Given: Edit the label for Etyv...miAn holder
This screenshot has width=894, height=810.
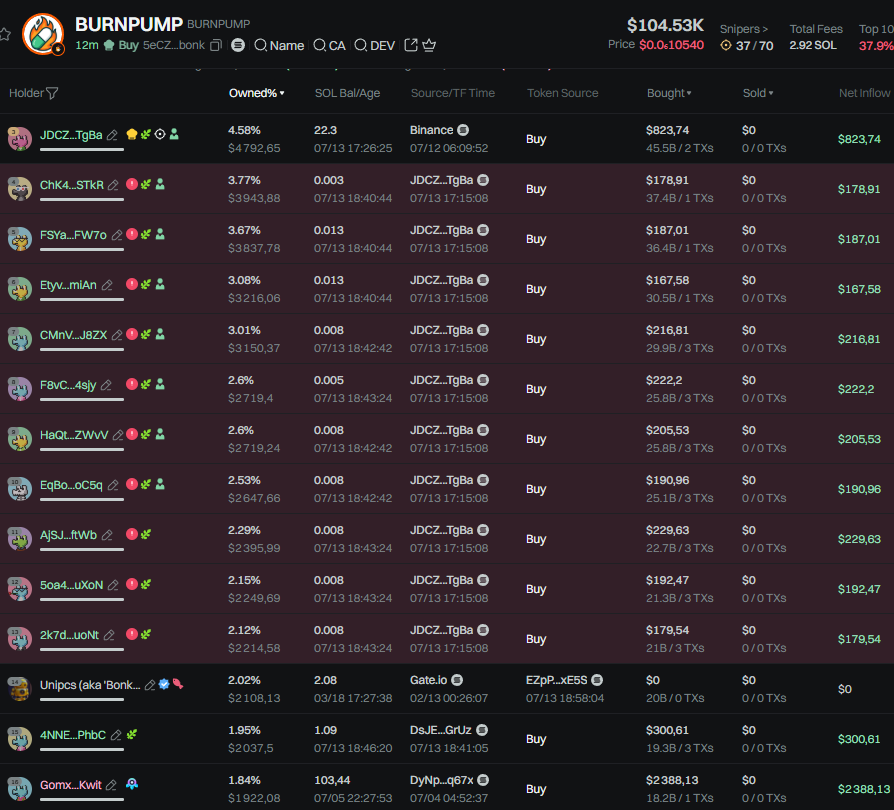Looking at the screenshot, I should pos(107,285).
